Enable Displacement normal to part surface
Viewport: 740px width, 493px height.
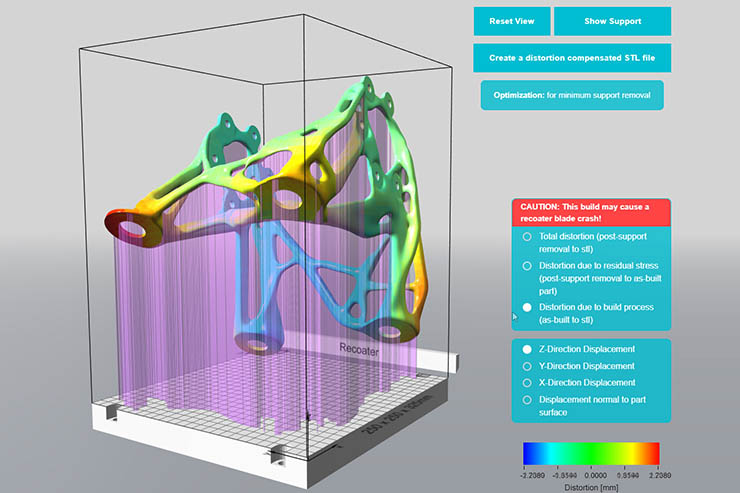point(526,400)
